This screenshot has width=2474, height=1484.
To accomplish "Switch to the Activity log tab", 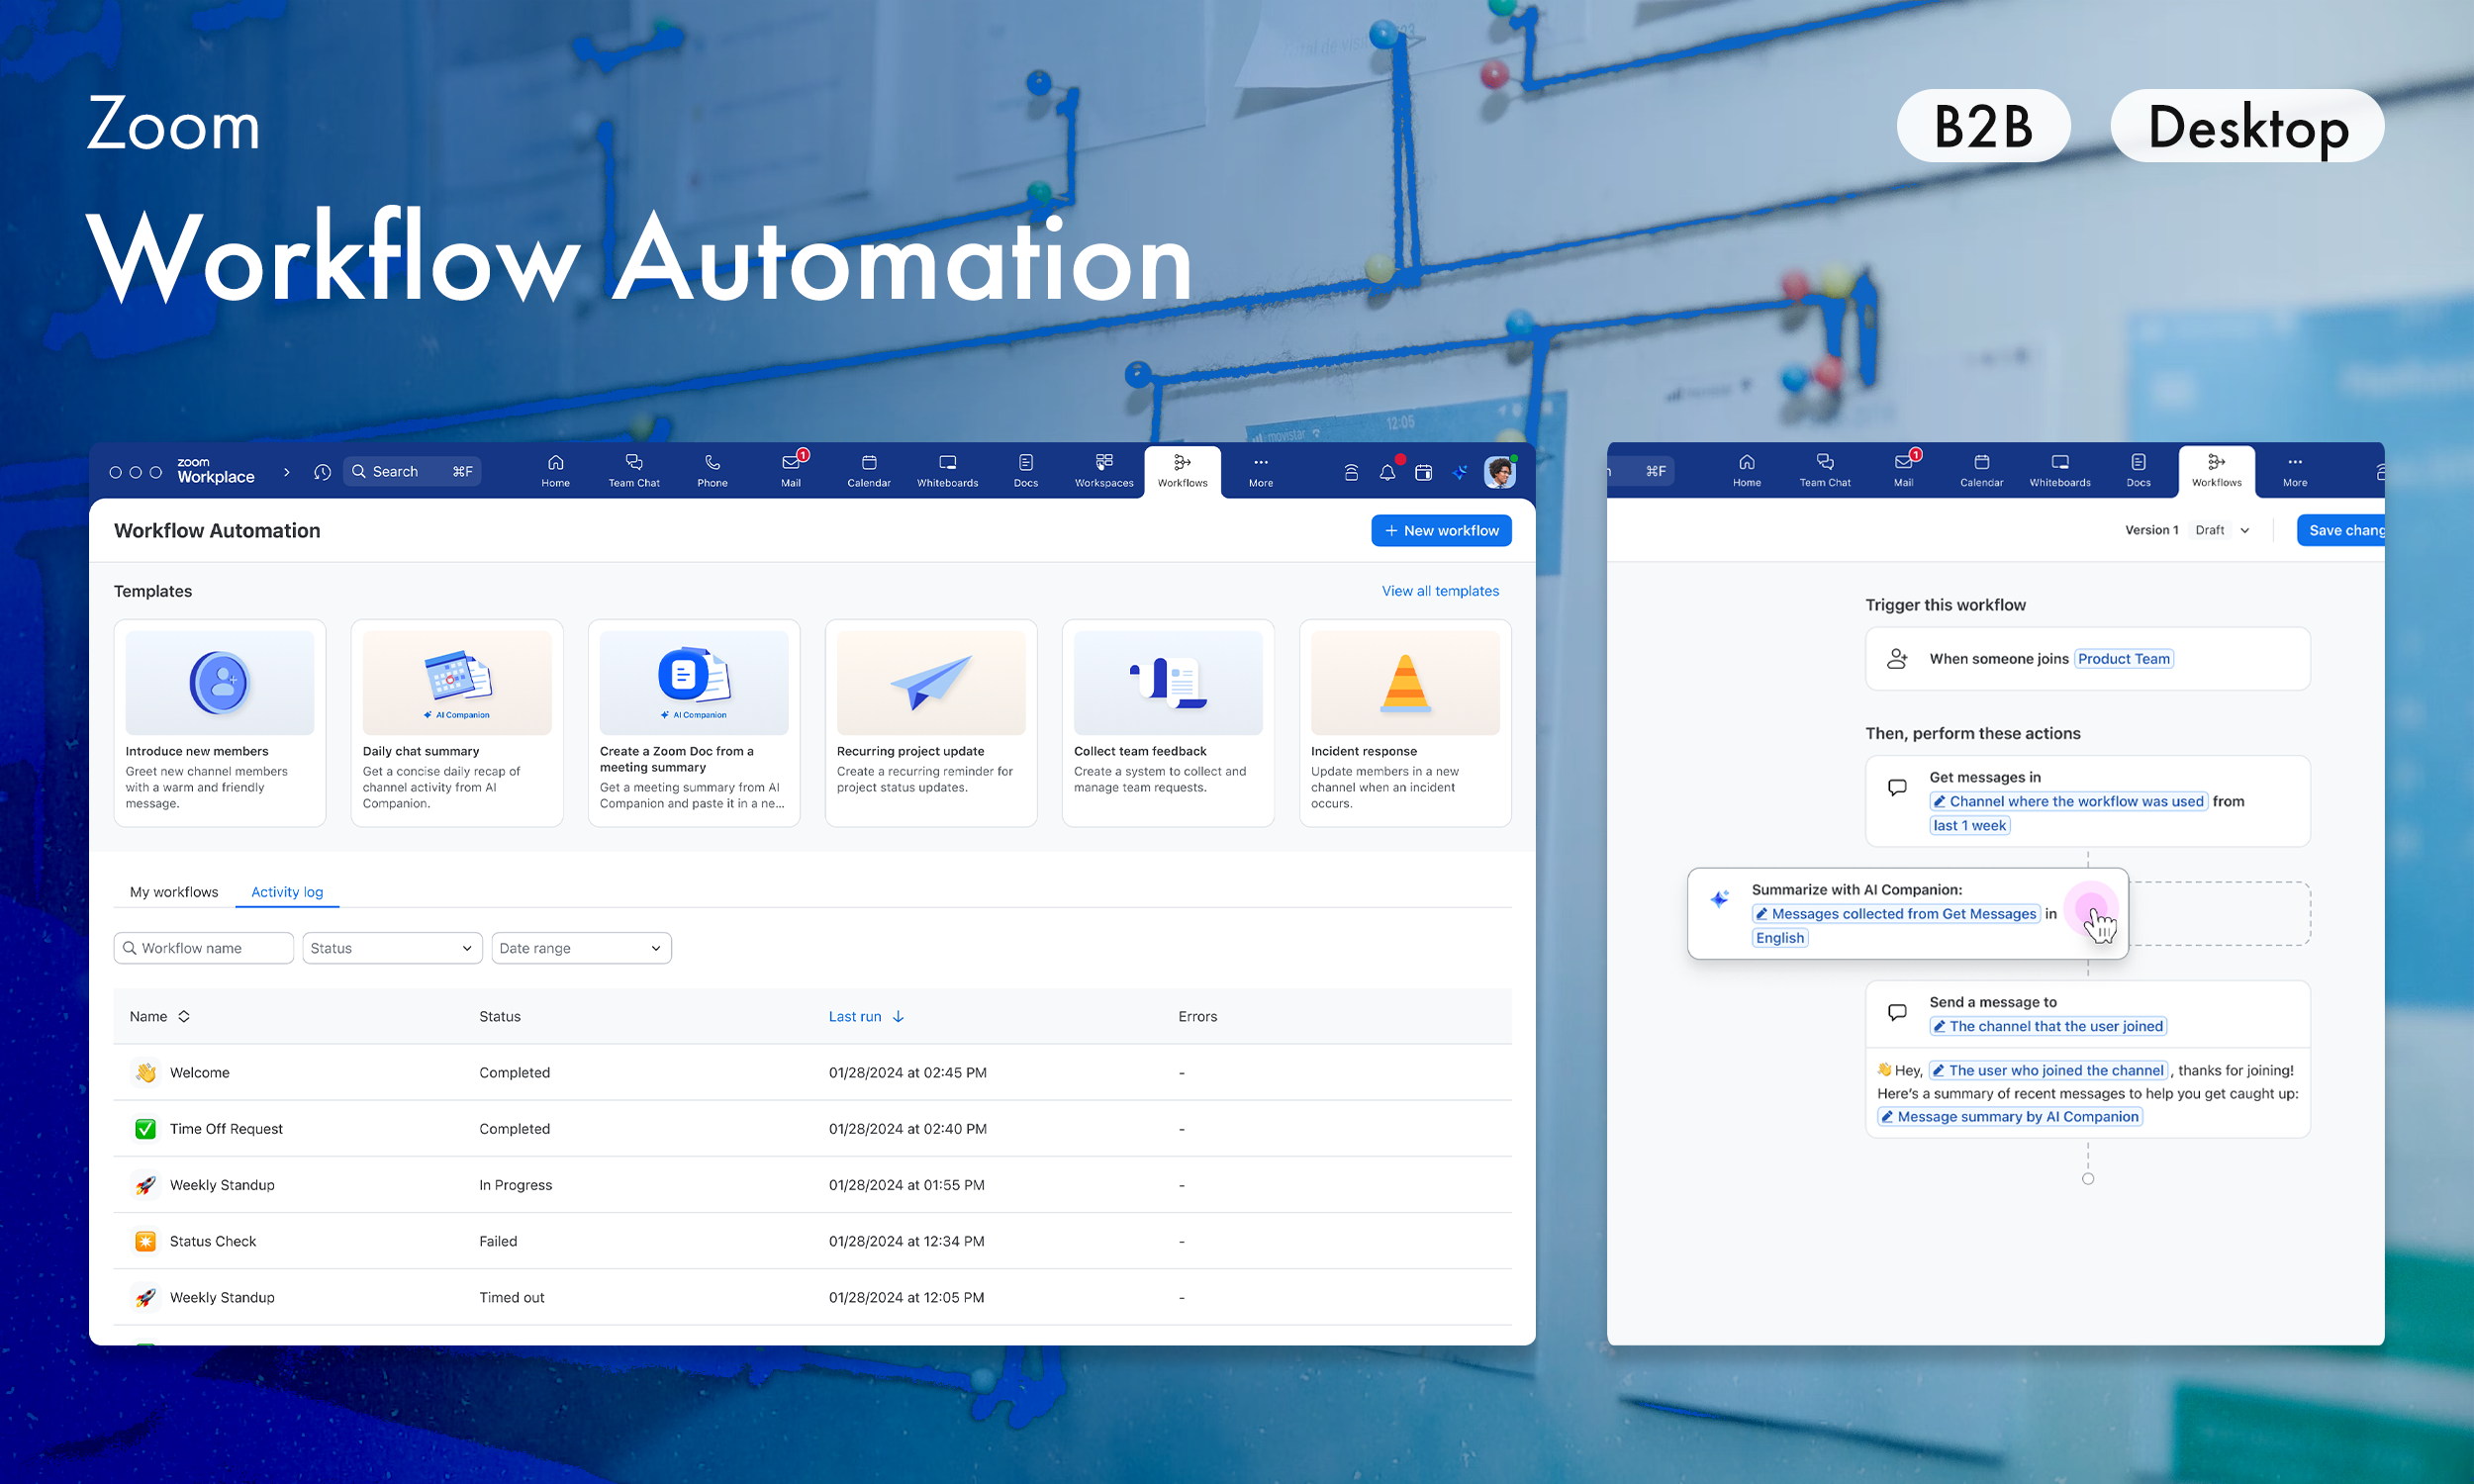I will (x=287, y=892).
